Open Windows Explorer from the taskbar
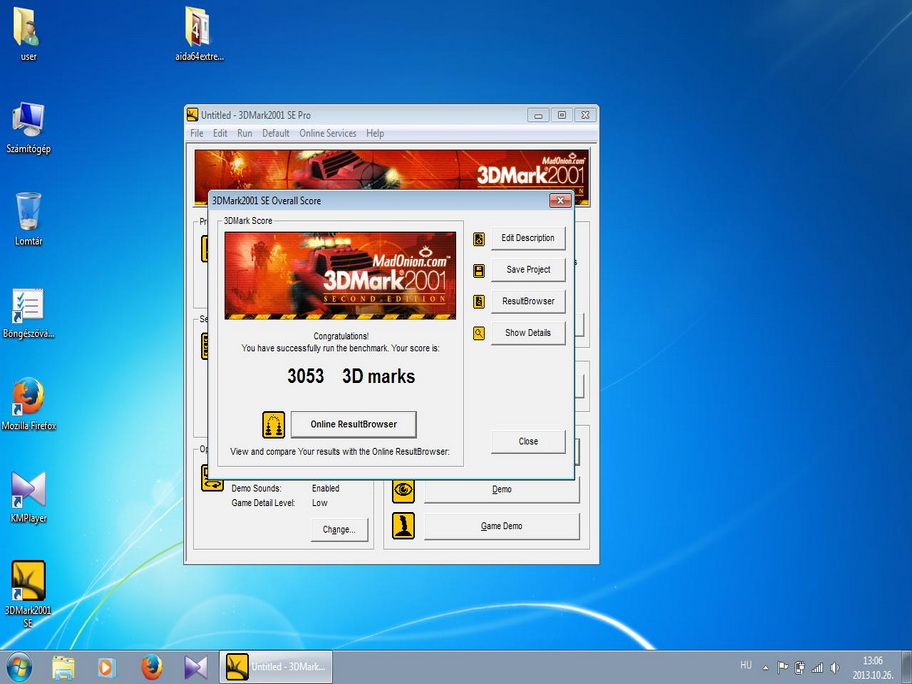912x684 pixels. click(x=63, y=667)
